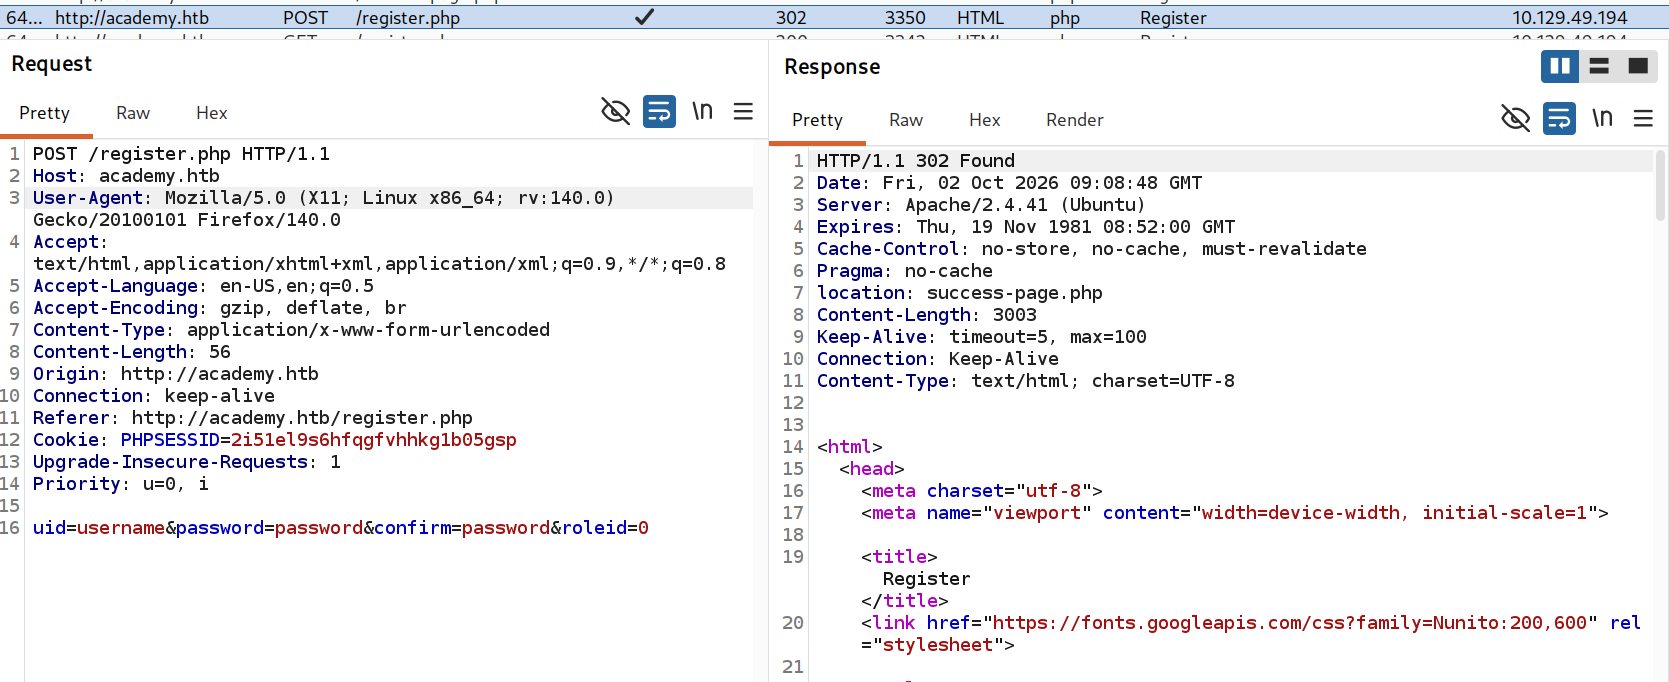Switch to the Response Hex tab
This screenshot has height=682, width=1669.
click(x=985, y=120)
